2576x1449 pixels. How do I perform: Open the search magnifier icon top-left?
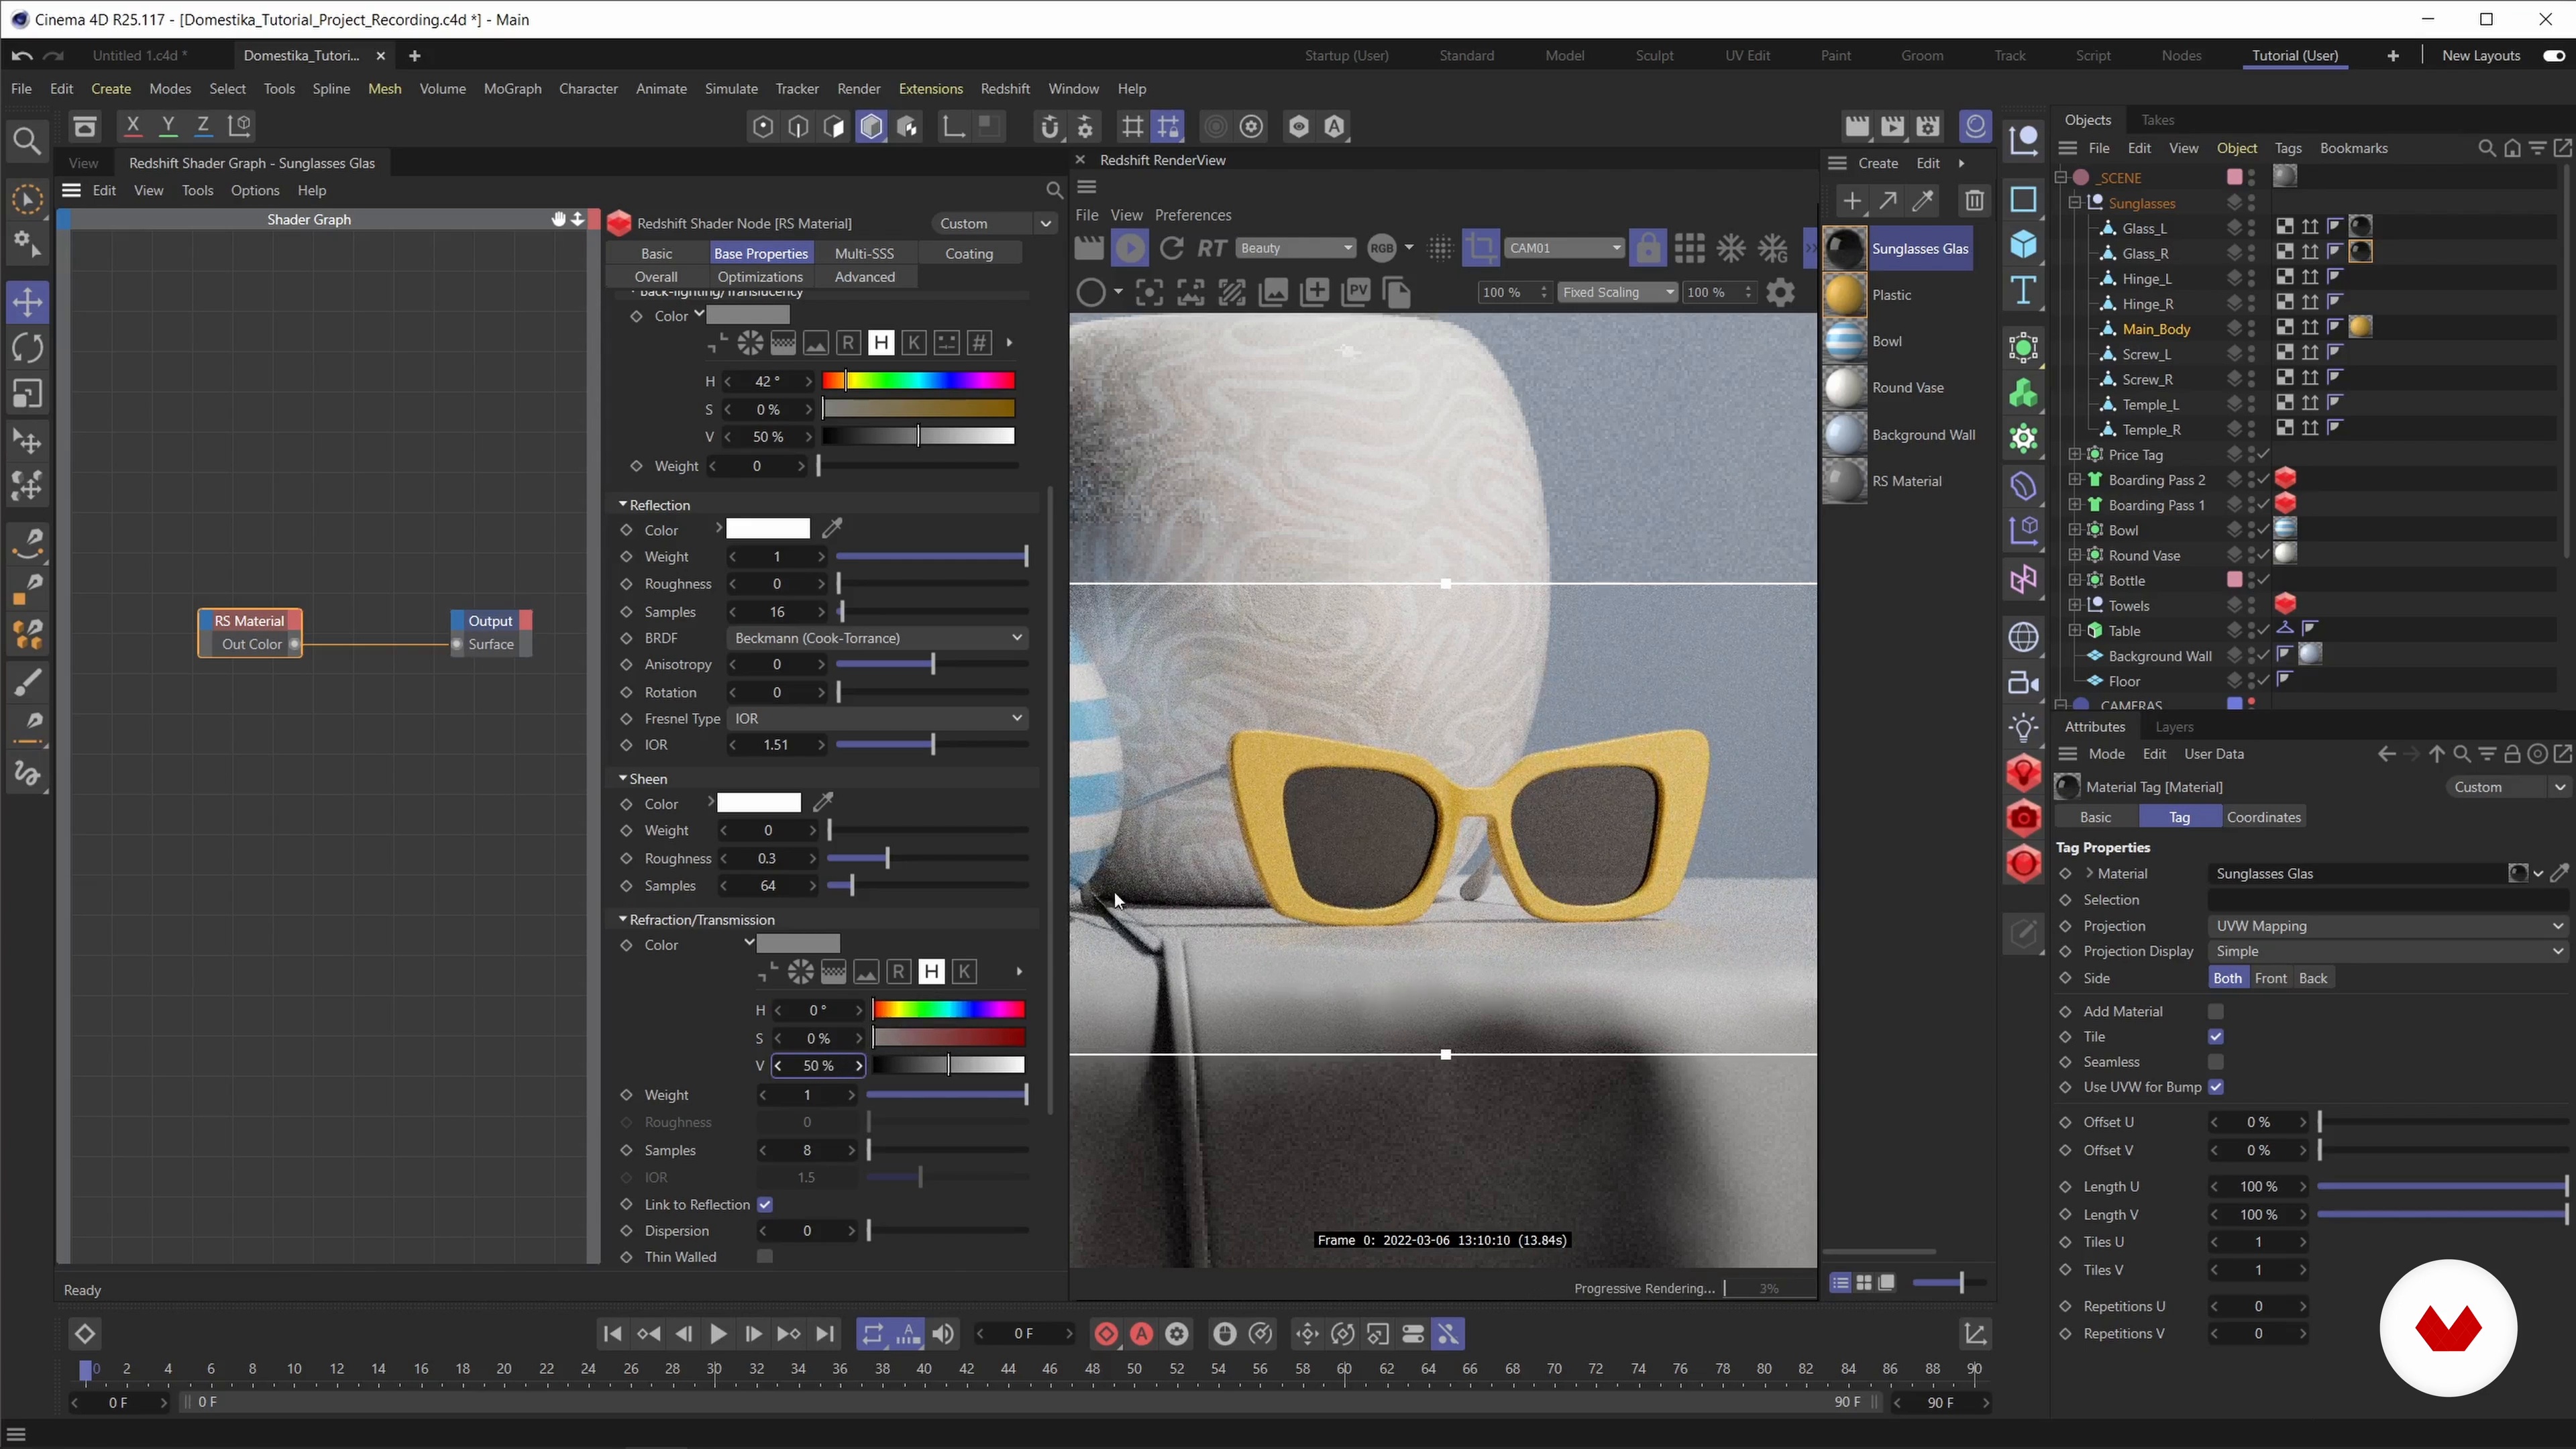pos(27,141)
